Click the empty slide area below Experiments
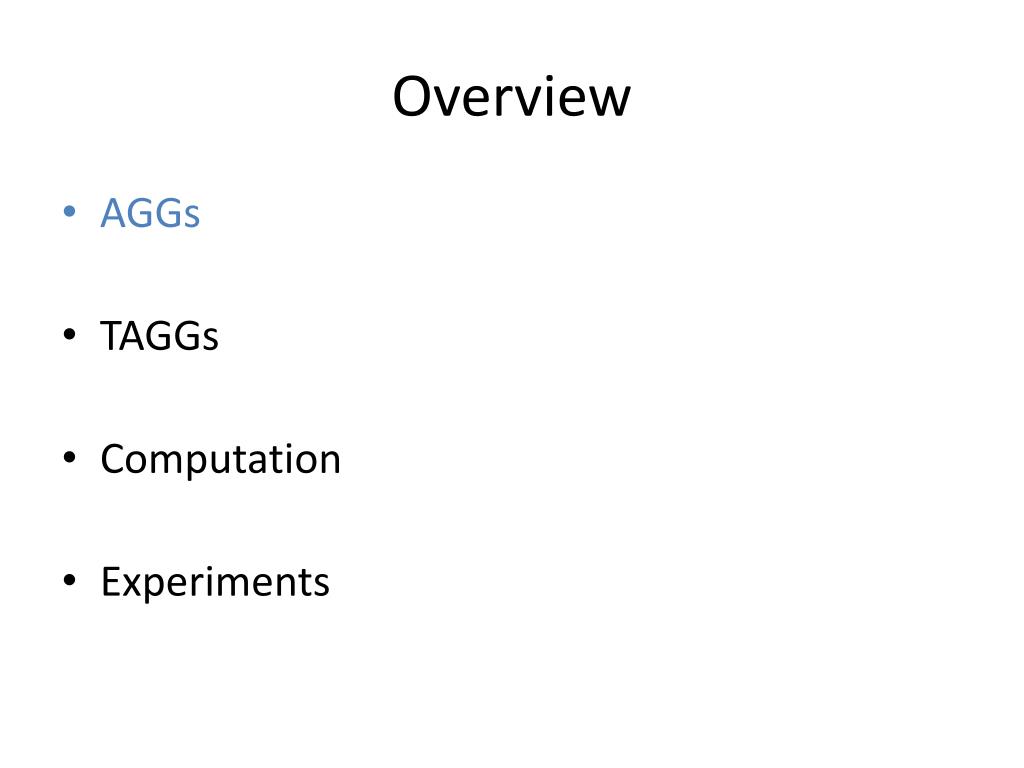The width and height of the screenshot is (1024, 768). click(x=512, y=686)
